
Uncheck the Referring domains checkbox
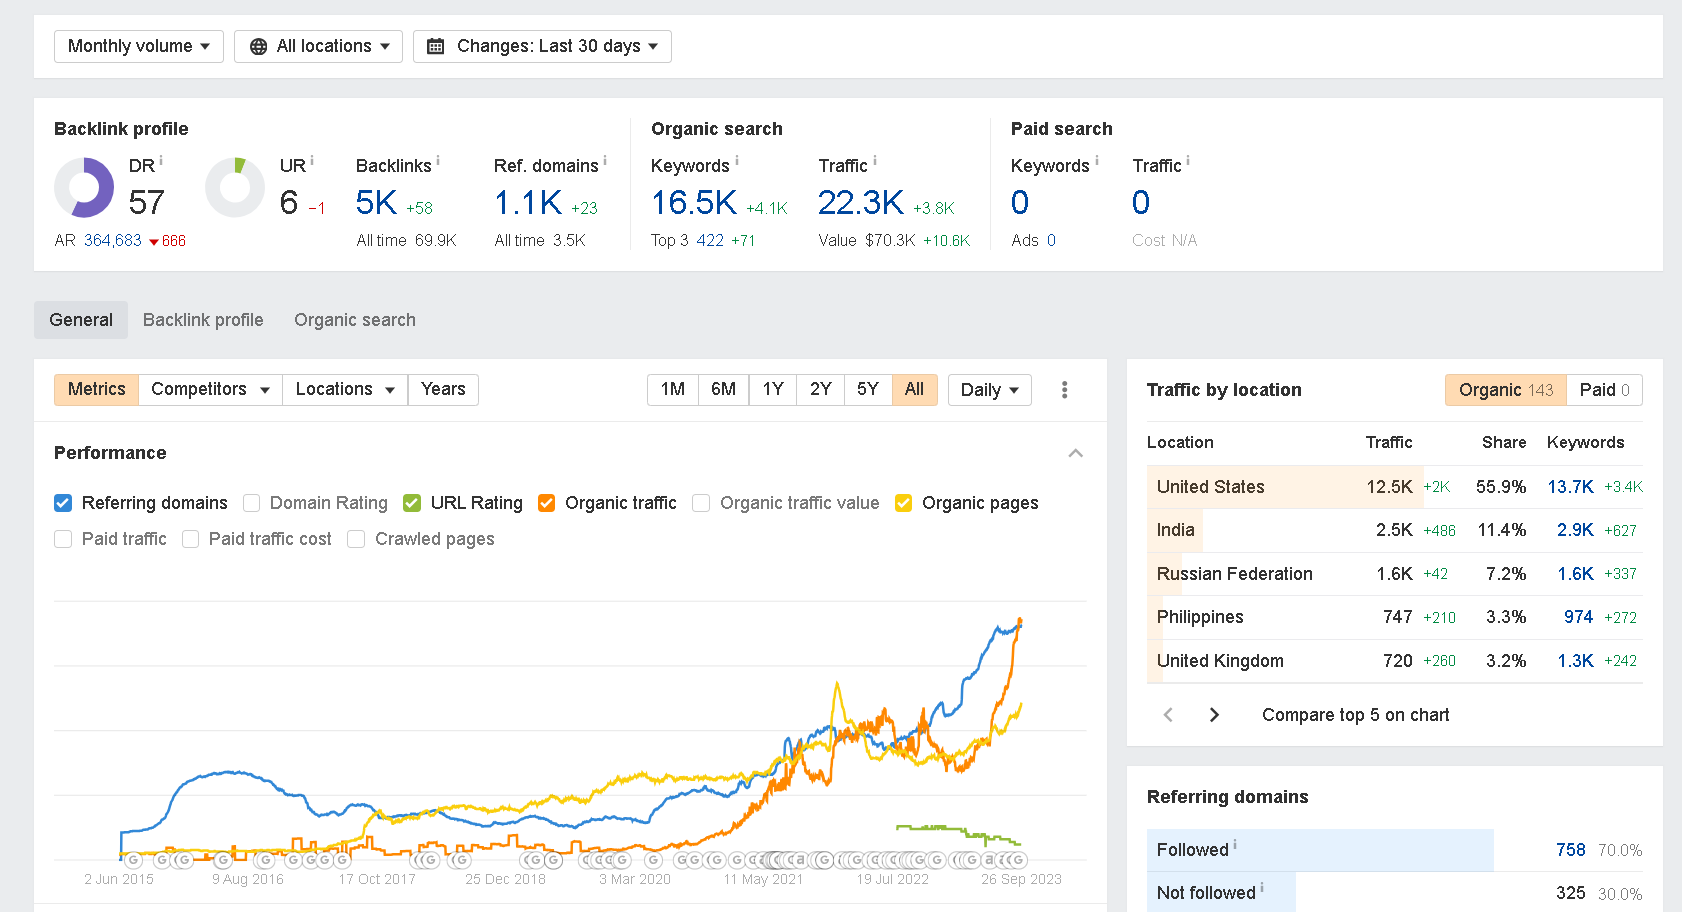coord(63,503)
